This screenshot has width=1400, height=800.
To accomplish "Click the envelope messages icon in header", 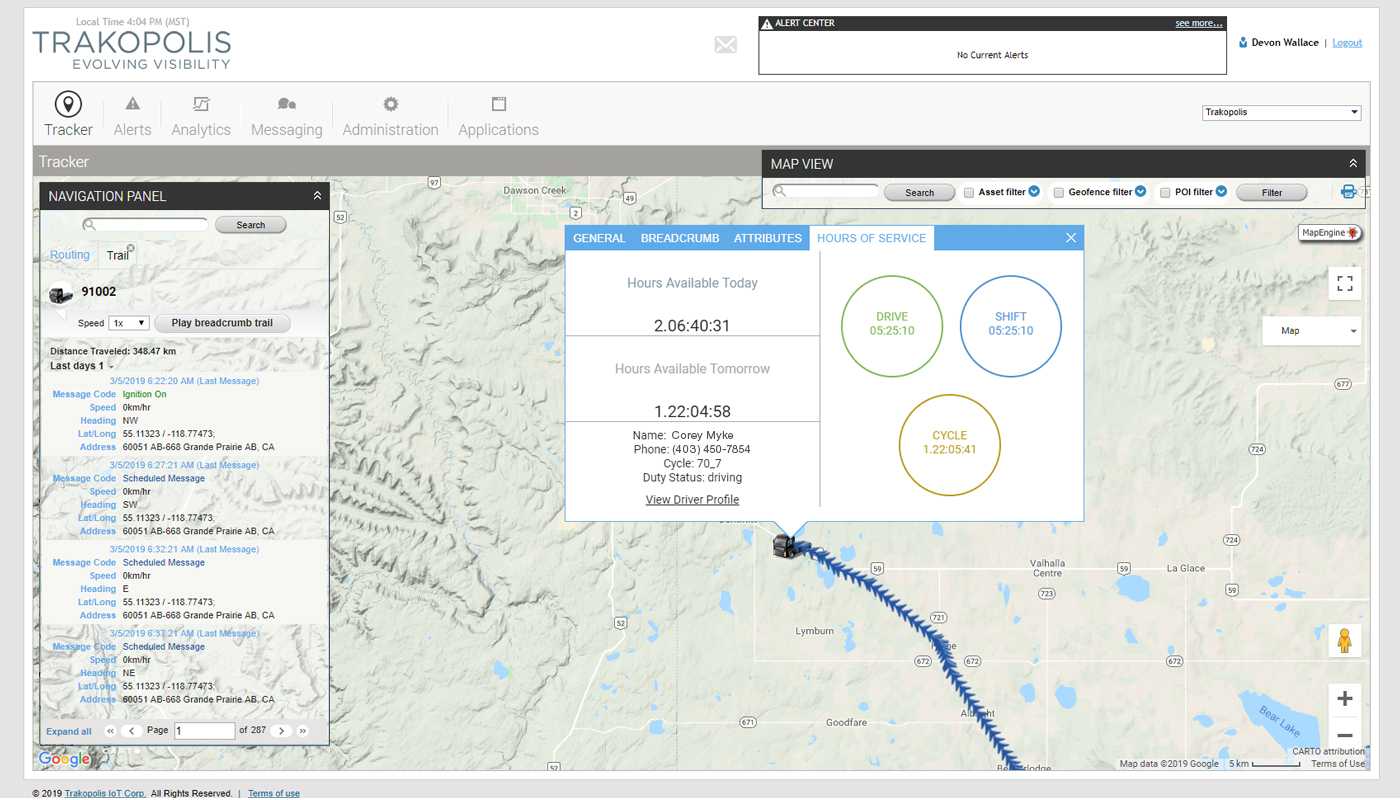I will point(726,44).
